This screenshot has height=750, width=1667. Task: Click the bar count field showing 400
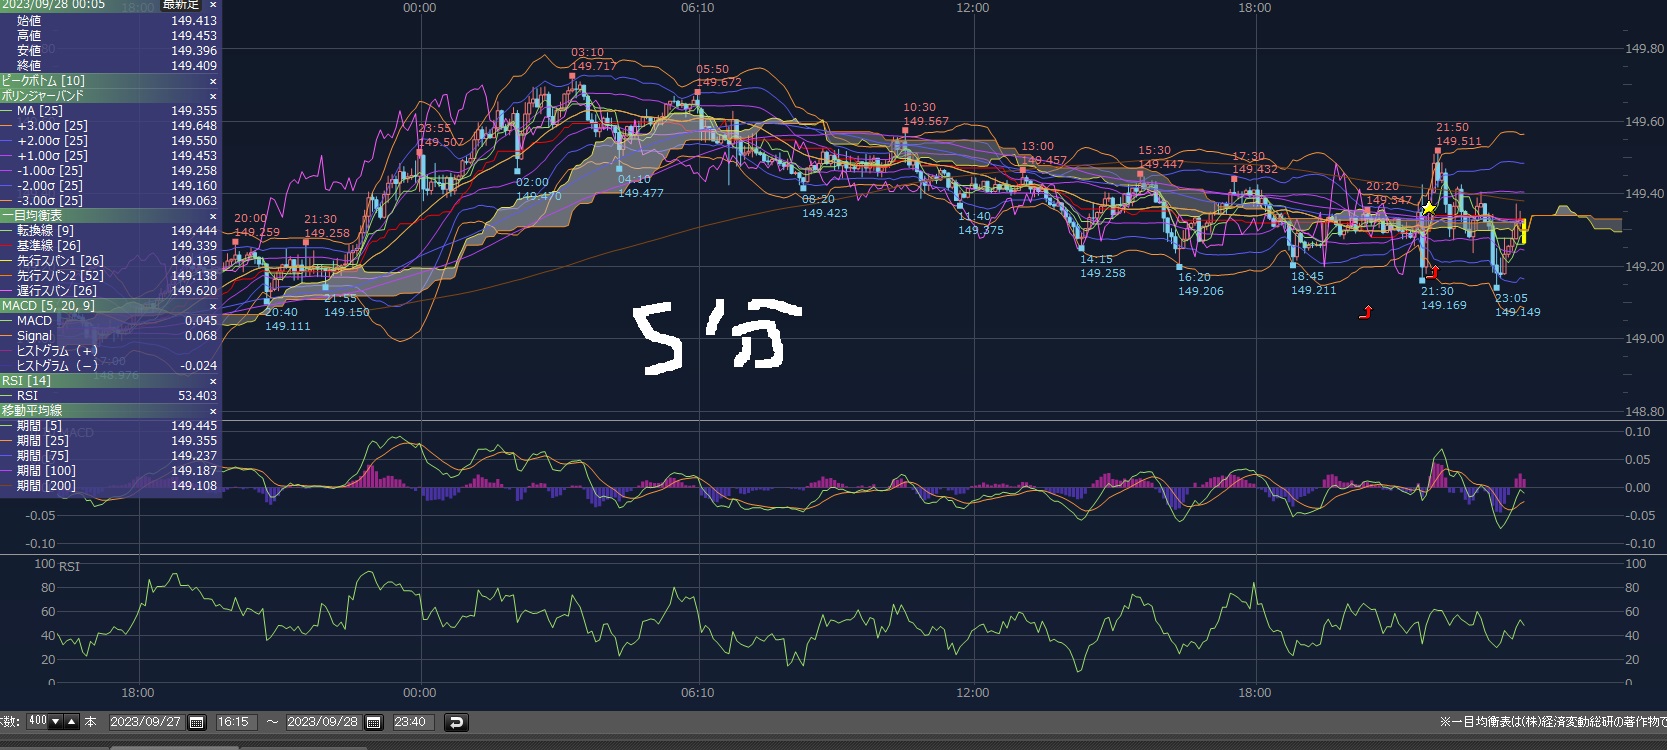(38, 722)
